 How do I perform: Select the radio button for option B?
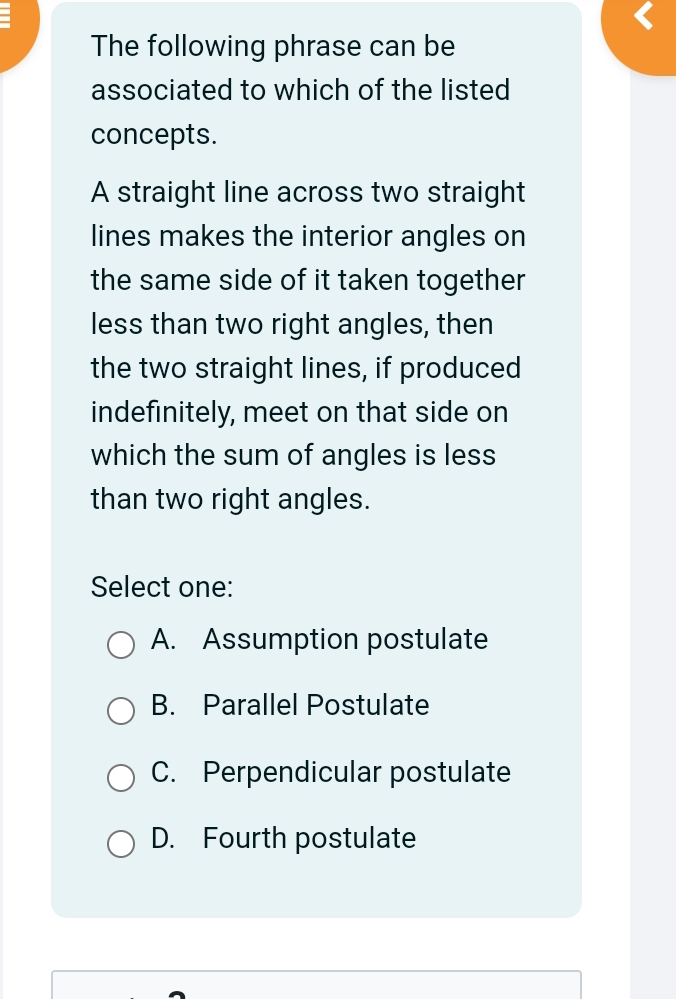point(121,711)
